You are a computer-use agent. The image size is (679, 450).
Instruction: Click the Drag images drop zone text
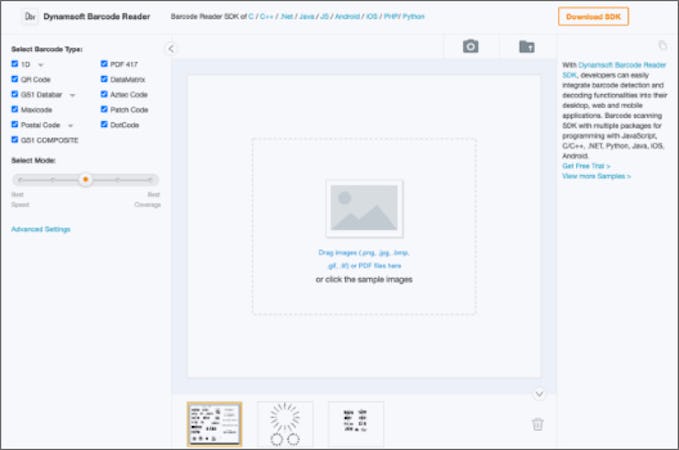point(364,259)
